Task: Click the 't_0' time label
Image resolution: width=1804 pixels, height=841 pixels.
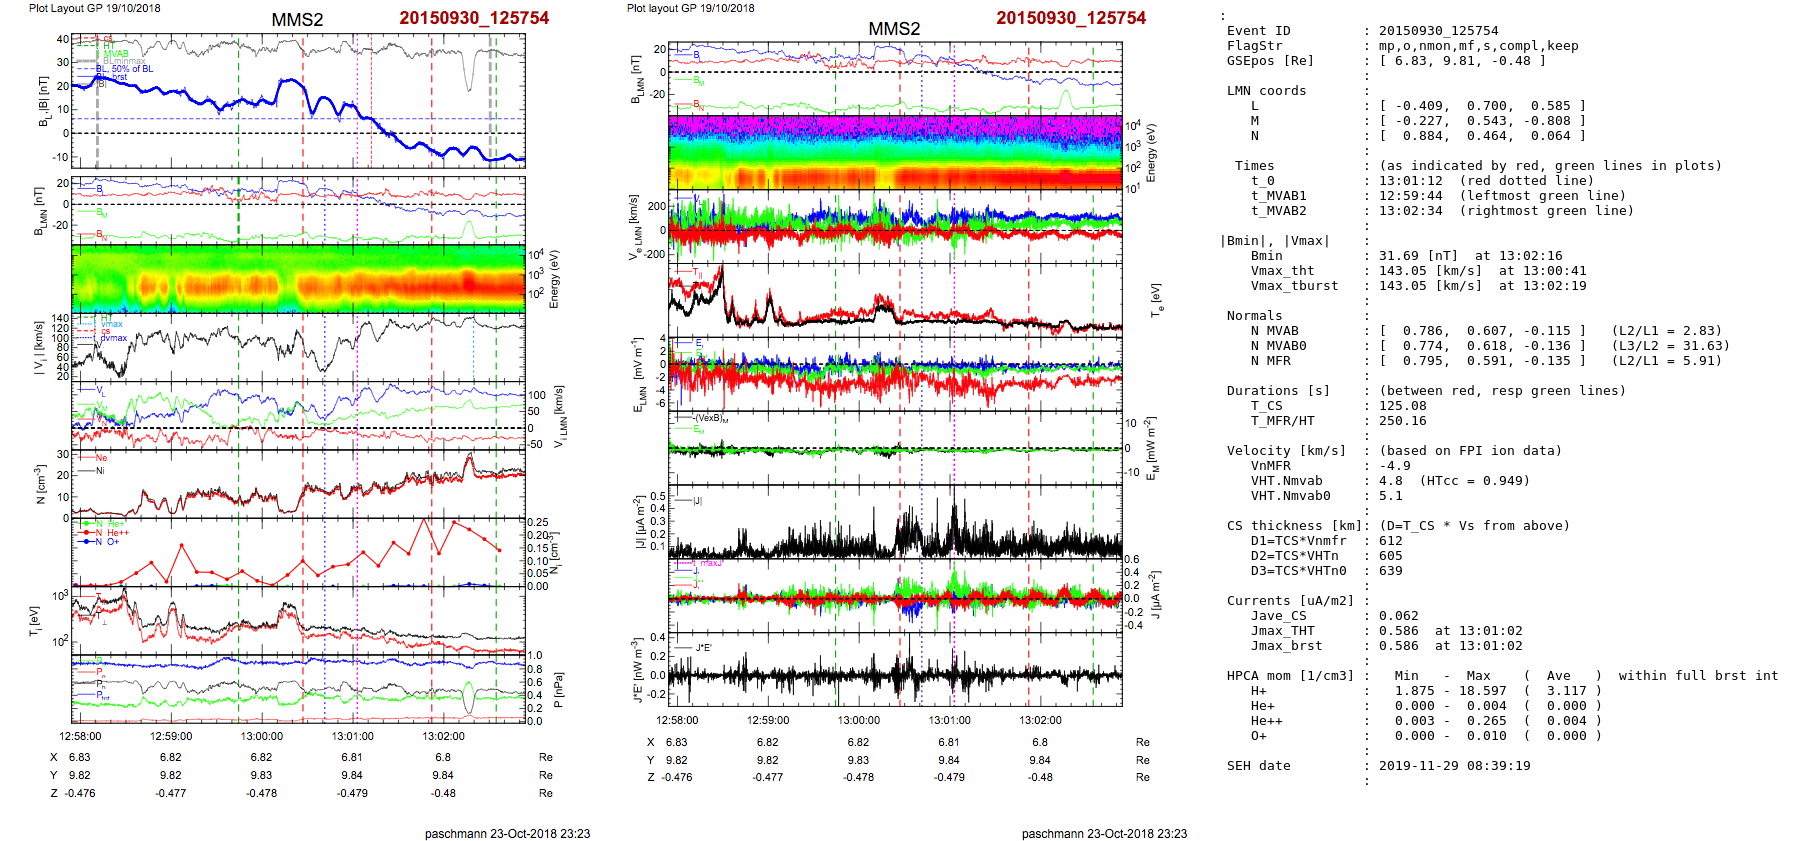Action: (1263, 181)
